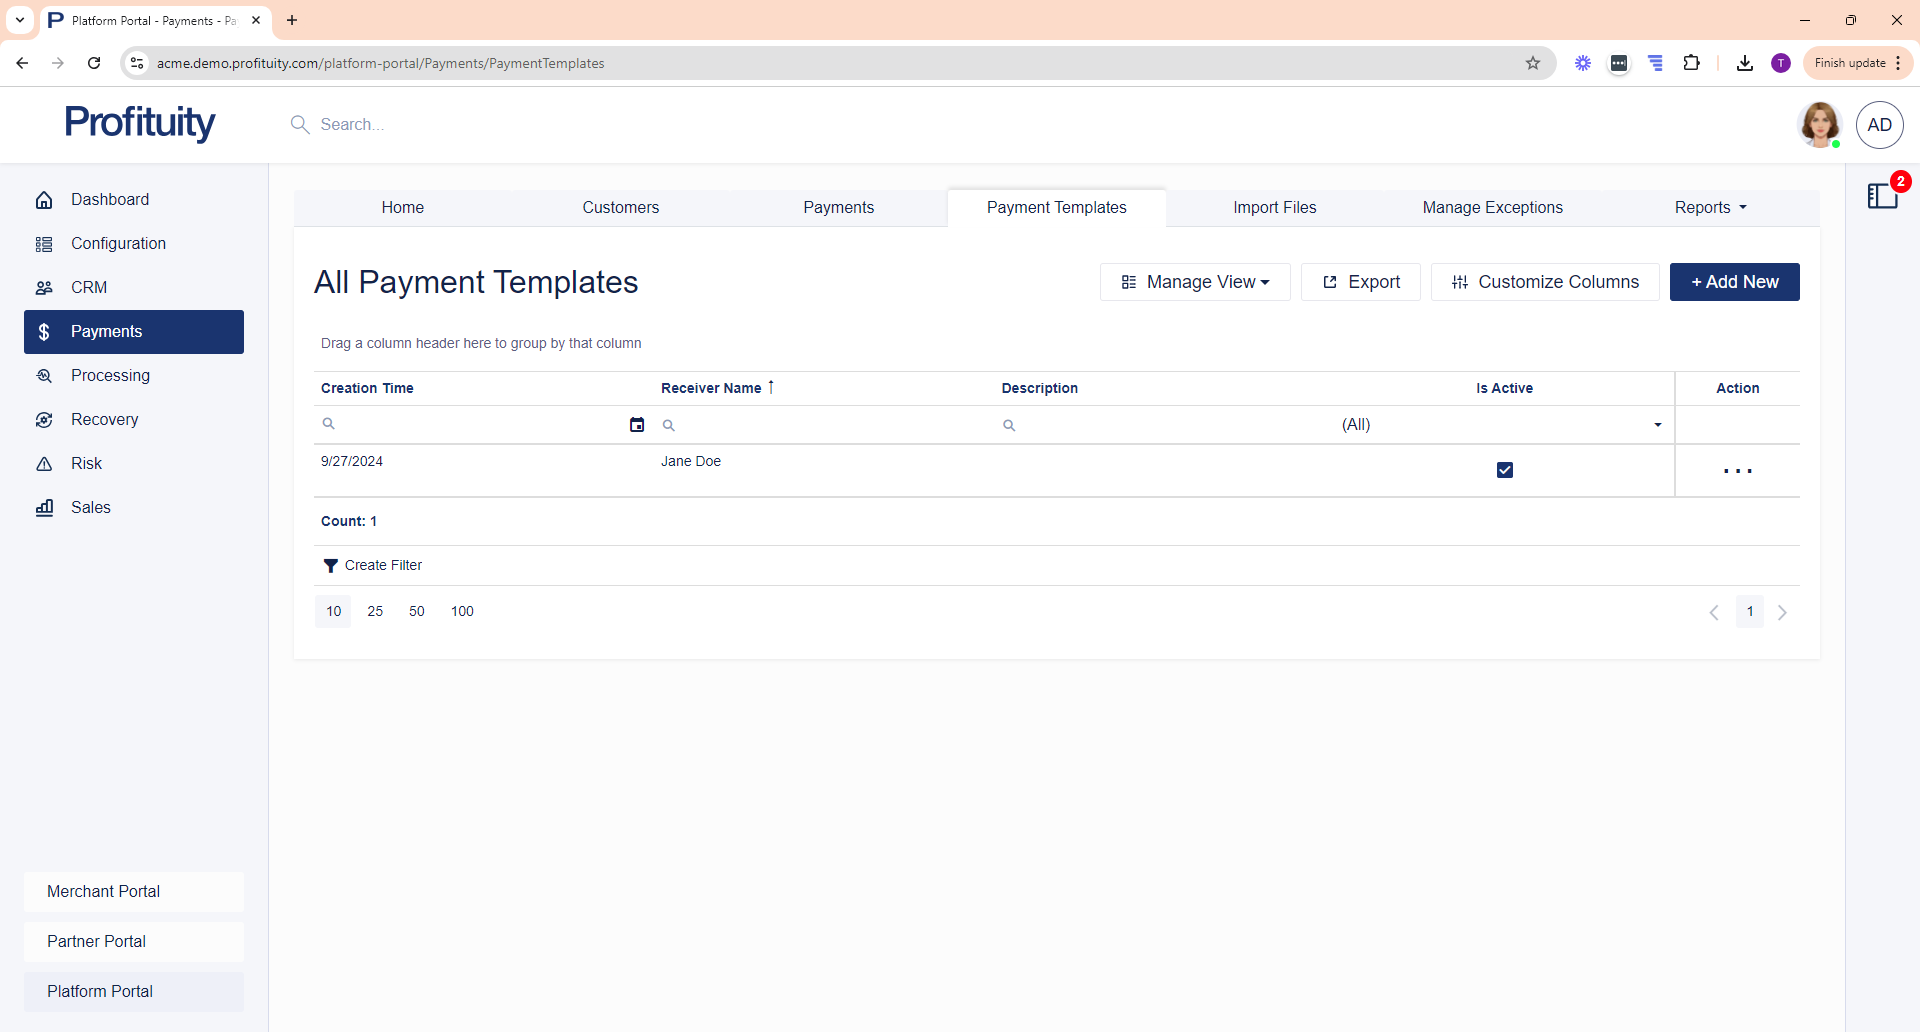The height and width of the screenshot is (1032, 1920).
Task: Bookmark this page with the star icon
Action: 1533,63
